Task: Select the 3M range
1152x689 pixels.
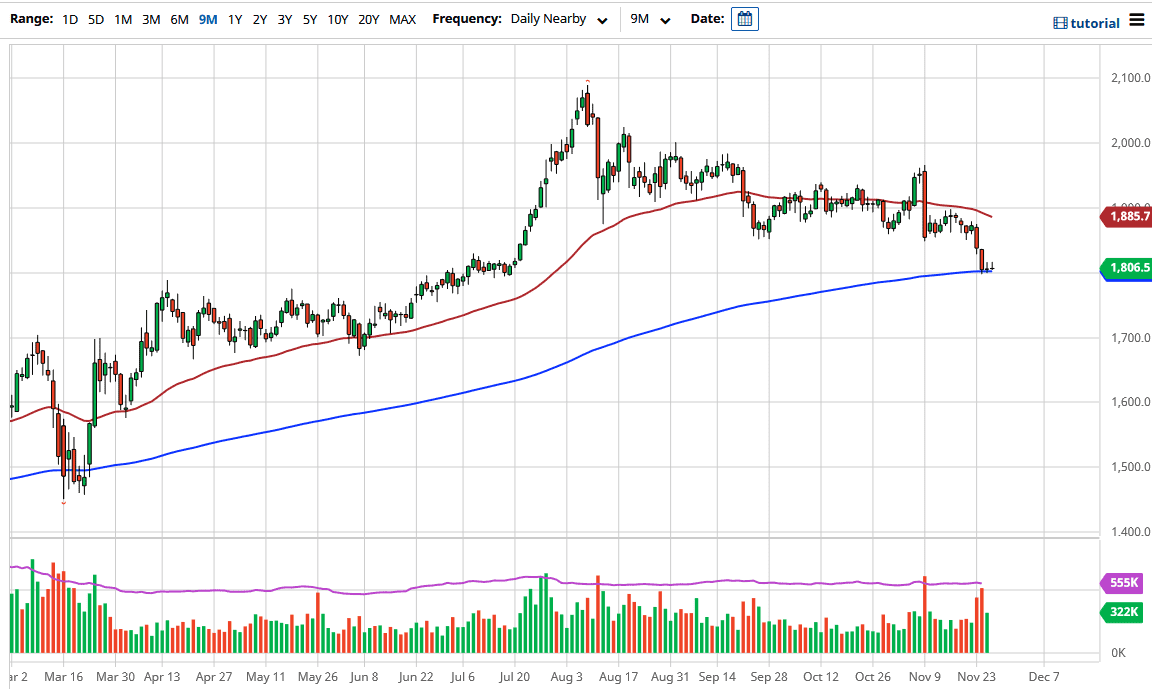Action: click(x=151, y=20)
